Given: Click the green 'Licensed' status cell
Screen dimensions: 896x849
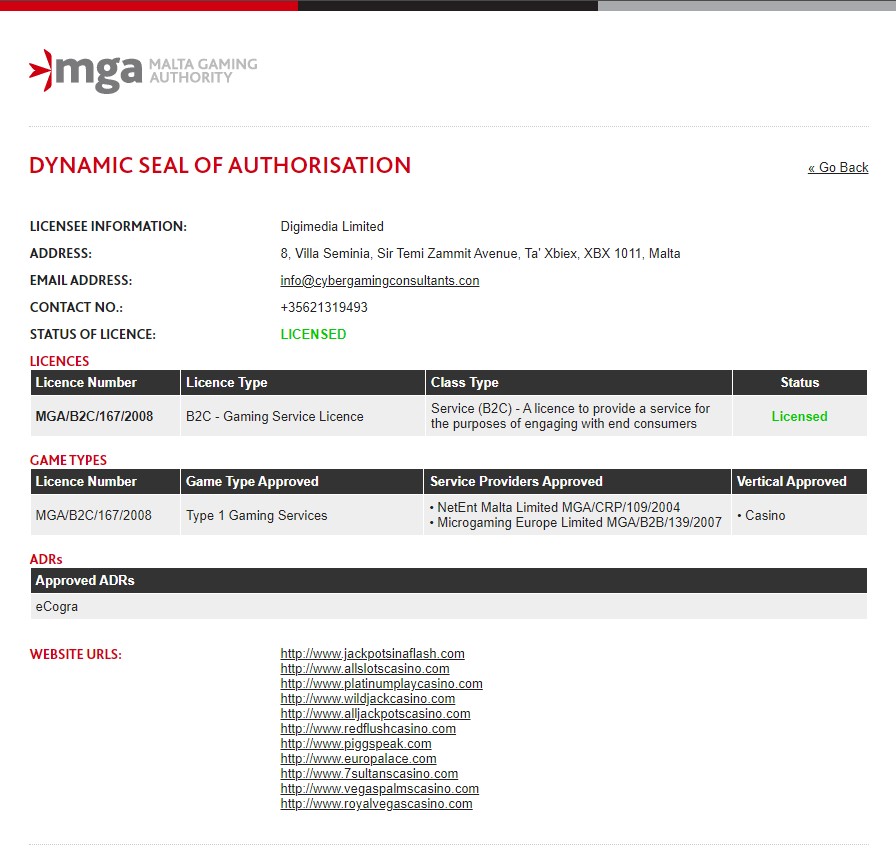Looking at the screenshot, I should (799, 417).
